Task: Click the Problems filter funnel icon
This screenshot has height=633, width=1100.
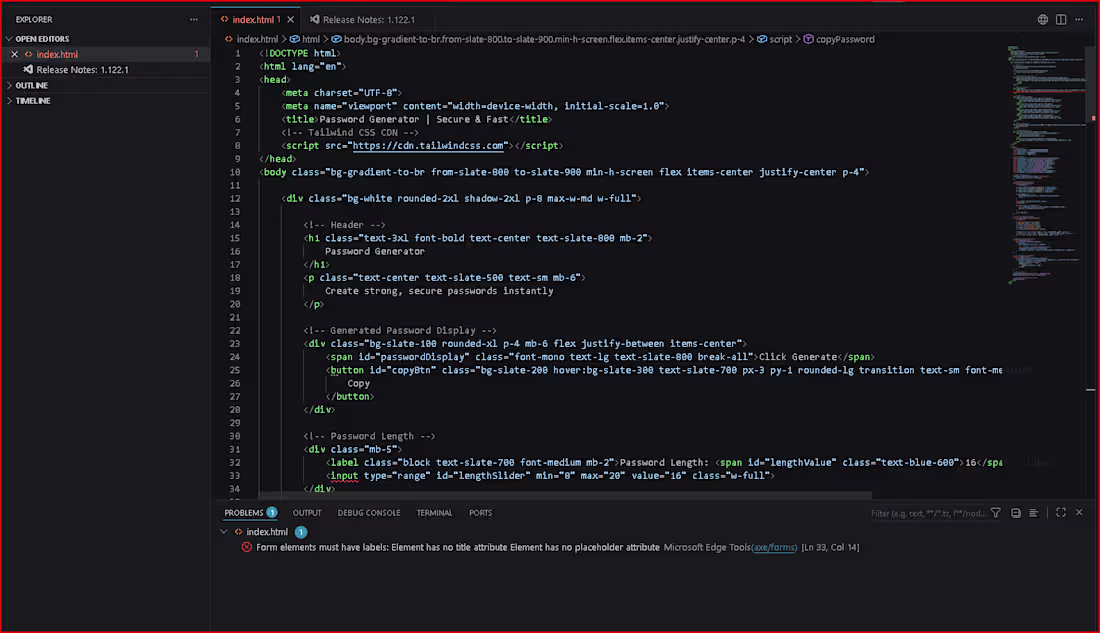Action: [x=995, y=513]
